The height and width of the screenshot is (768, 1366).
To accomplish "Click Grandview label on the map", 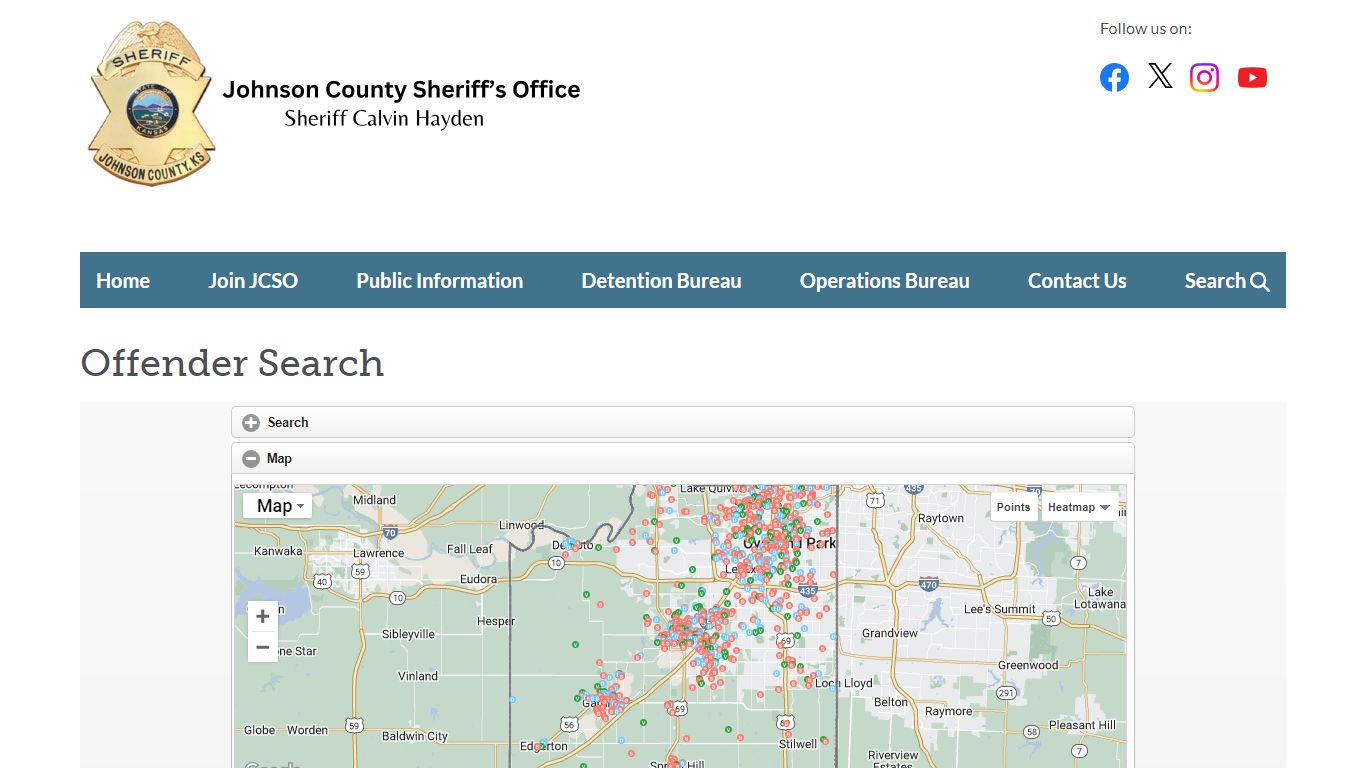I will [x=890, y=633].
